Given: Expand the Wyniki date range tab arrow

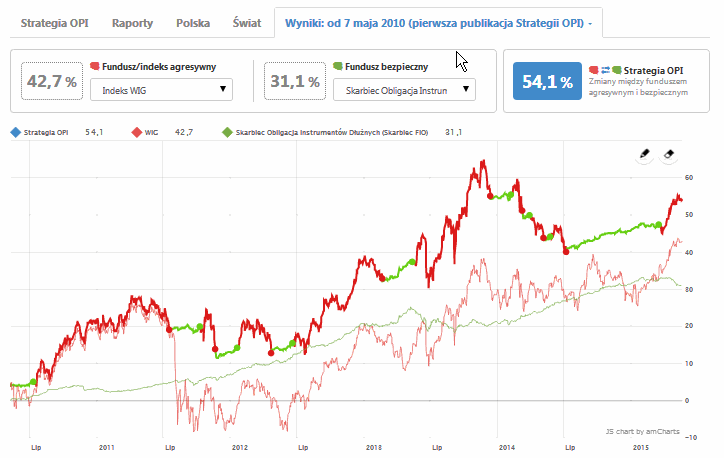Looking at the screenshot, I should pos(590,22).
